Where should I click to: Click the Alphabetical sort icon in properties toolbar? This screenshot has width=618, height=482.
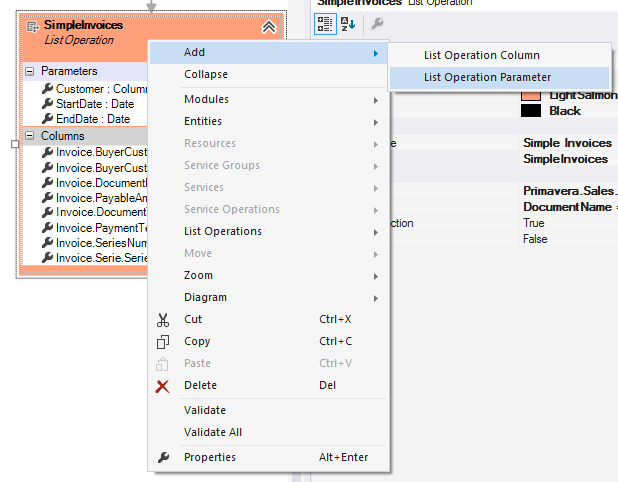click(348, 24)
